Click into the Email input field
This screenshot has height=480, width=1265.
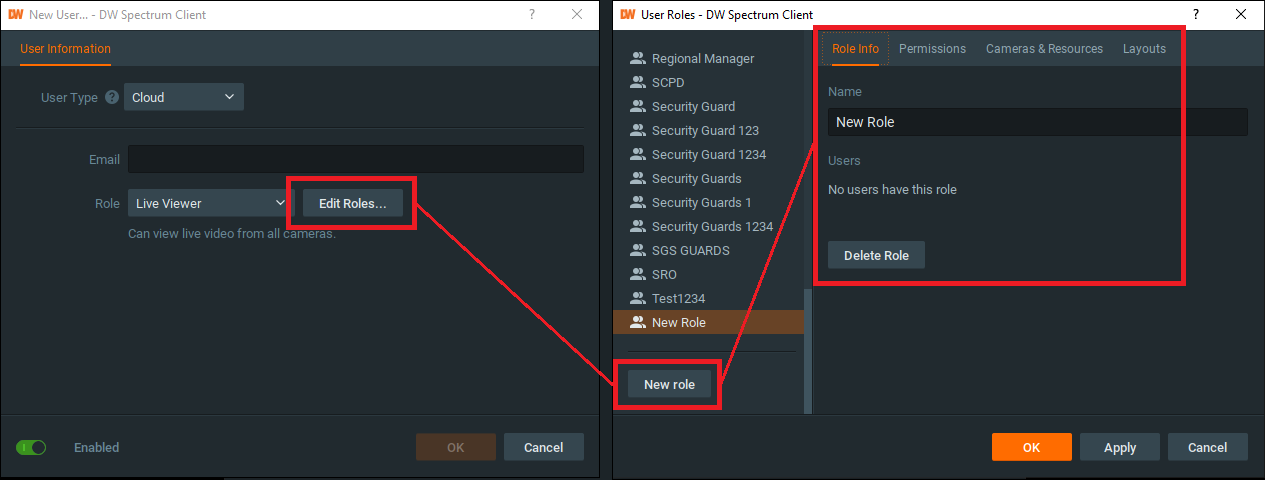[355, 160]
